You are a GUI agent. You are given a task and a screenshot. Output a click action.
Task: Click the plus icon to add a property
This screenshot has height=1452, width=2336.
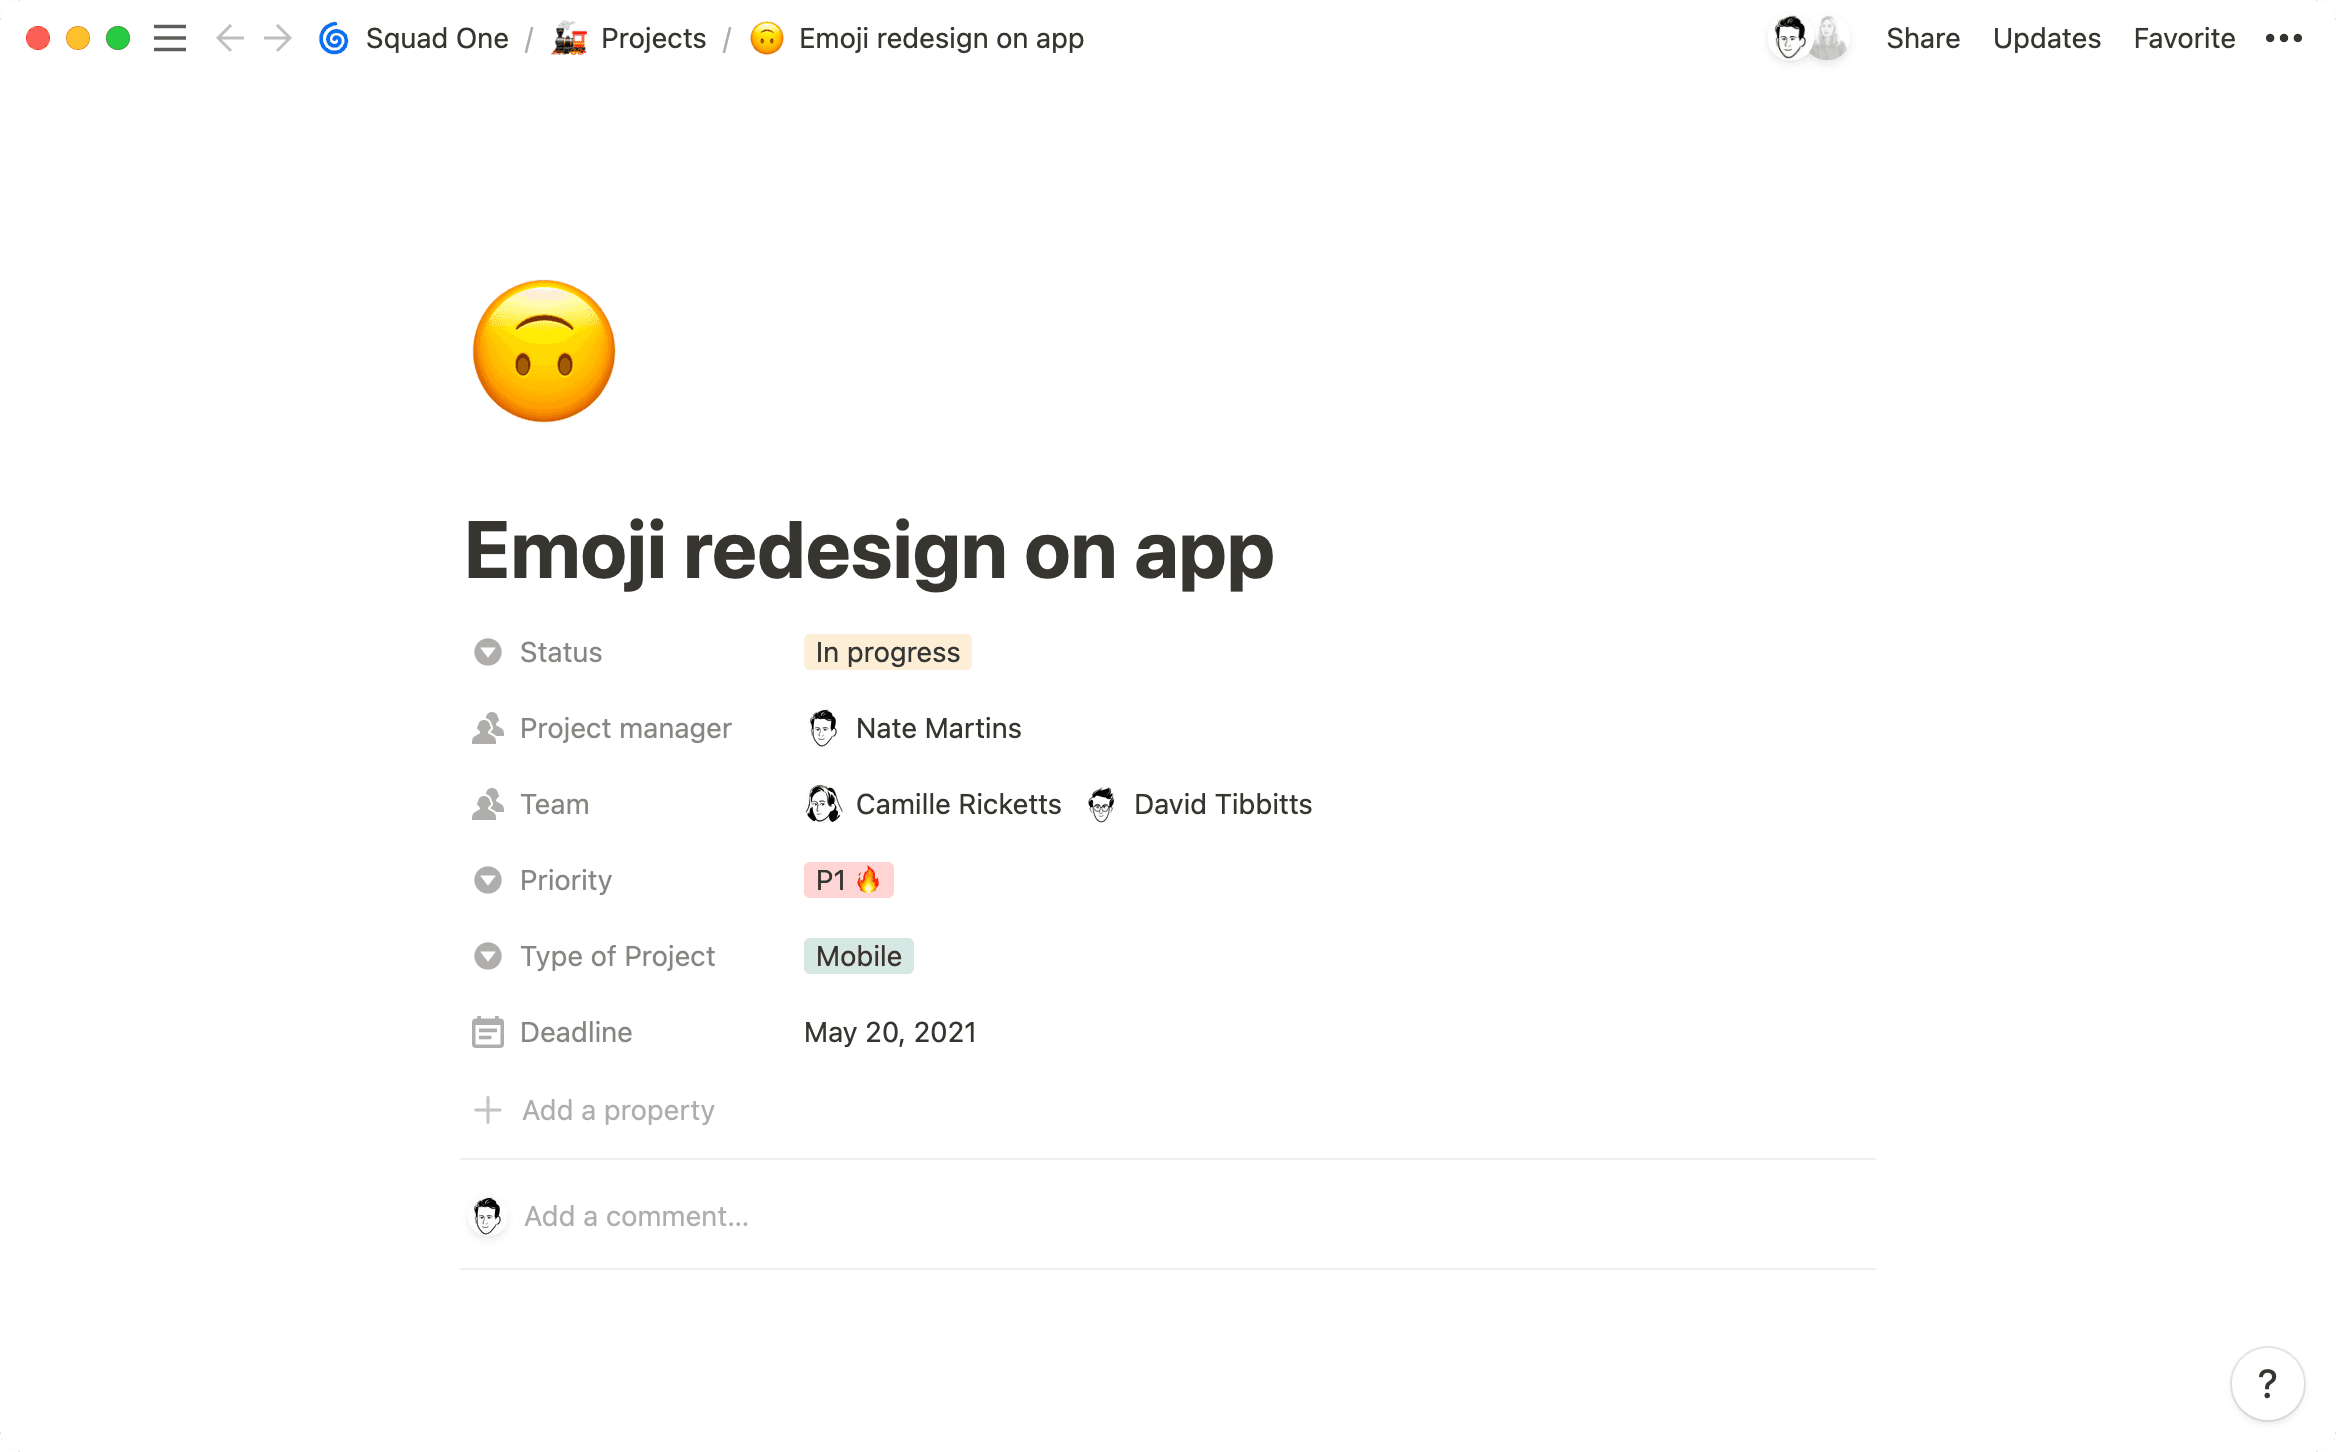pos(487,1110)
